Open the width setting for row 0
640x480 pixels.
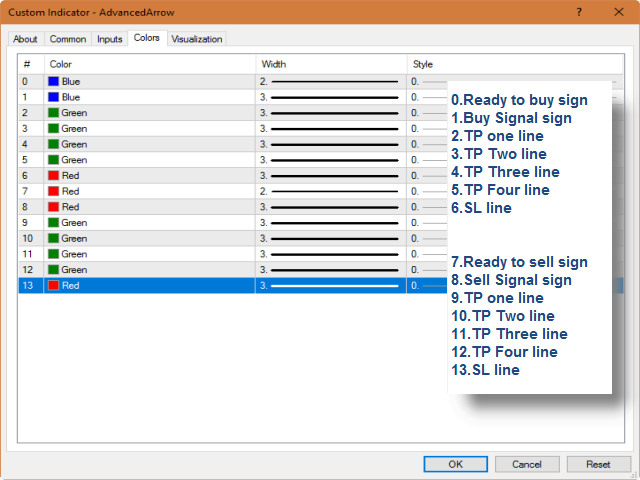(330, 81)
